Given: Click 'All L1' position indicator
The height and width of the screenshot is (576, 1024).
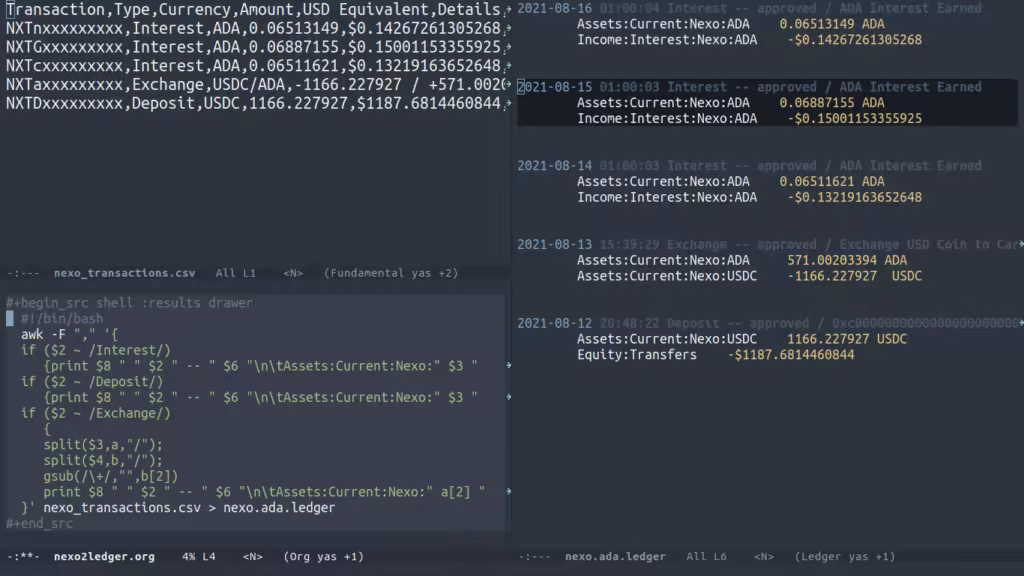Looking at the screenshot, I should coord(236,273).
